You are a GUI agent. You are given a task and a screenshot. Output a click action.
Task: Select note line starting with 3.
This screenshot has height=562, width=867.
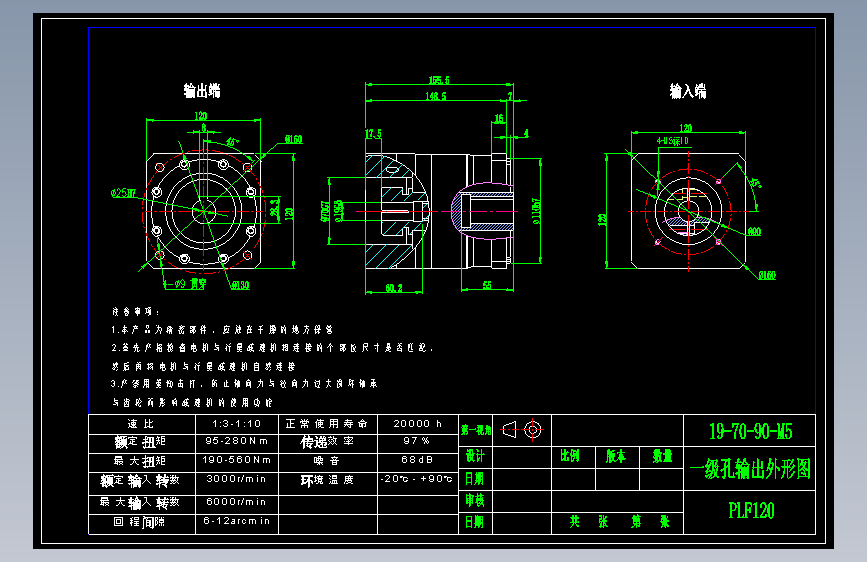pos(244,384)
